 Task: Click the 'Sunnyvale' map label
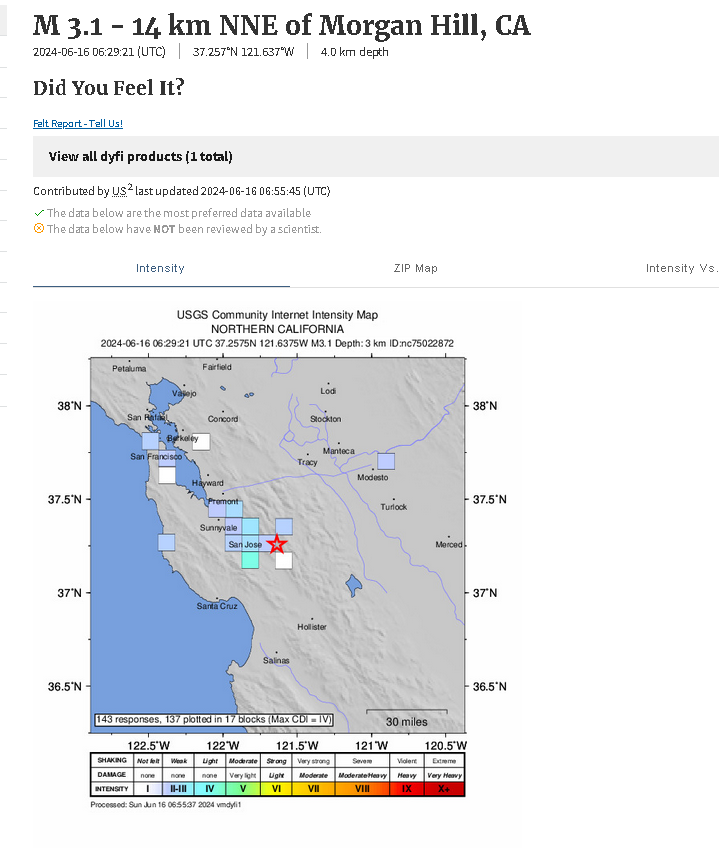tap(219, 528)
